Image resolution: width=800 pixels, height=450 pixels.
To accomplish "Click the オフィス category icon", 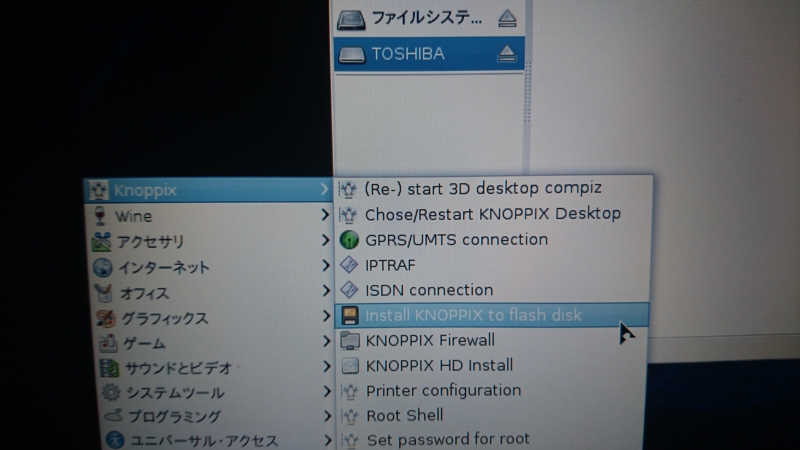I will pos(104,293).
